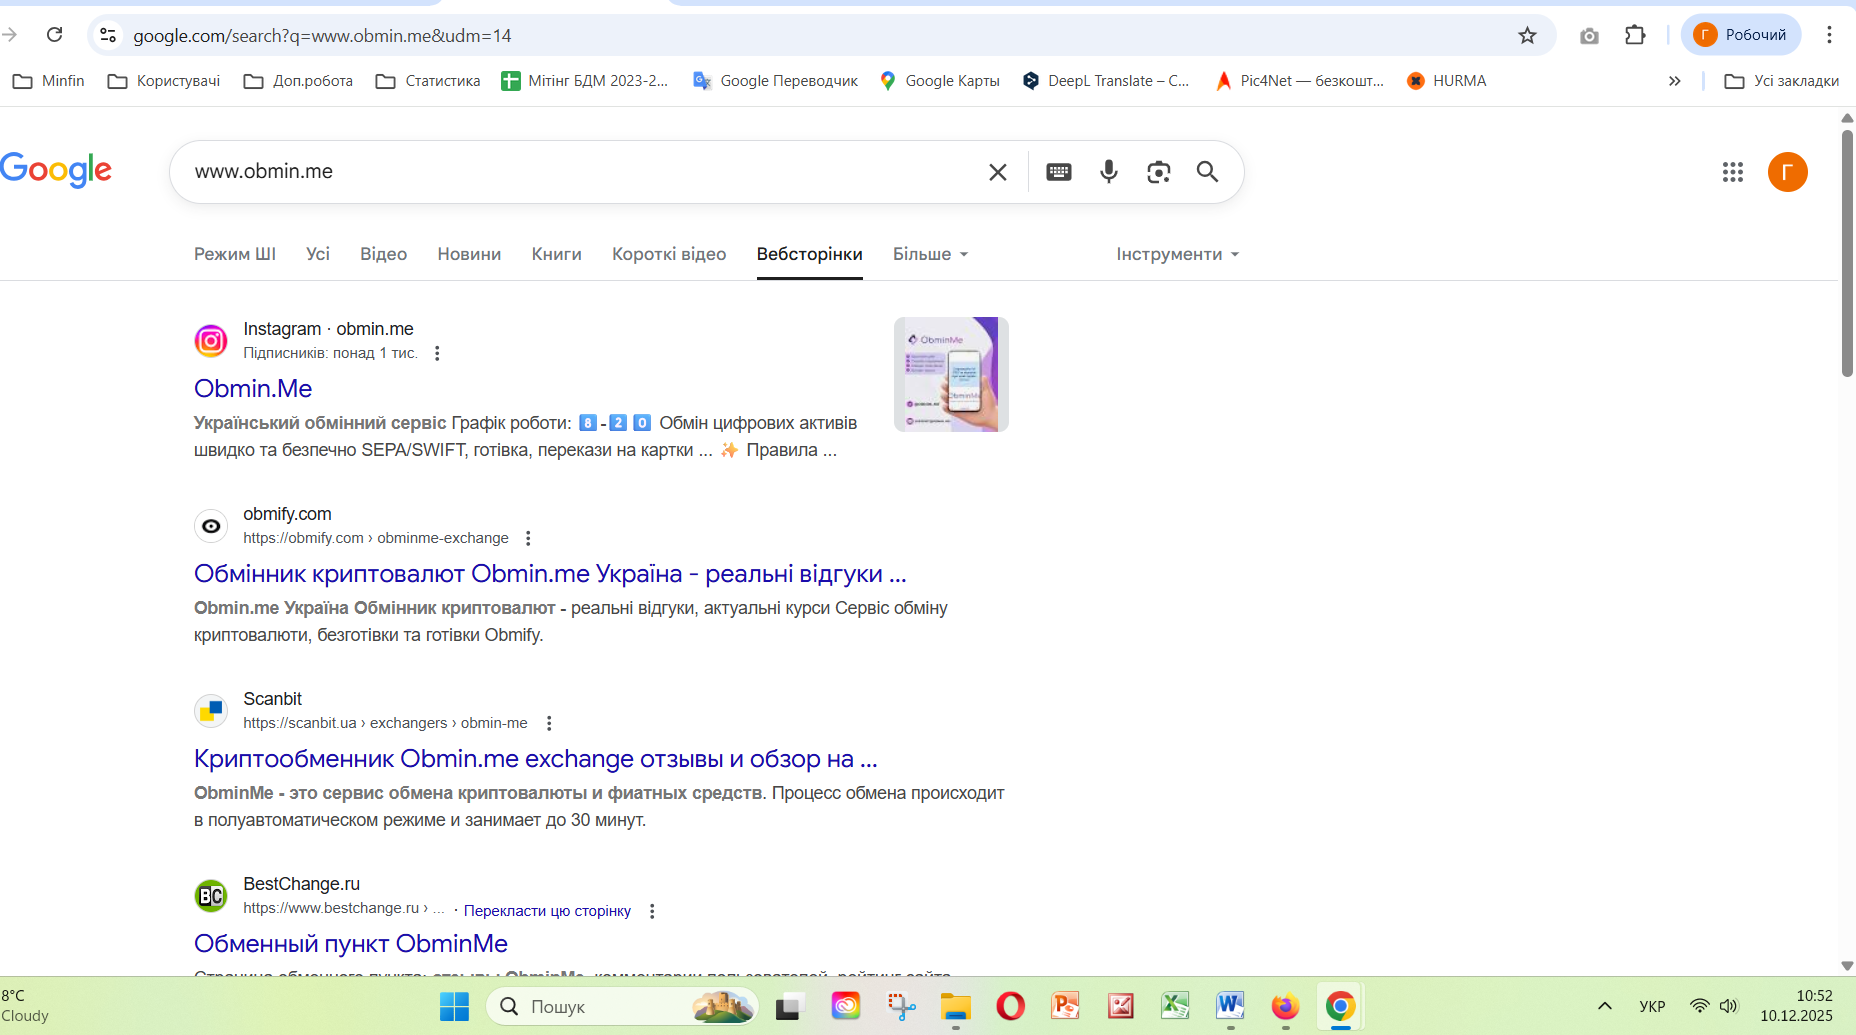Viewport: 1856px width, 1035px height.
Task: Open the Minfin bookmark folder
Action: (x=49, y=81)
